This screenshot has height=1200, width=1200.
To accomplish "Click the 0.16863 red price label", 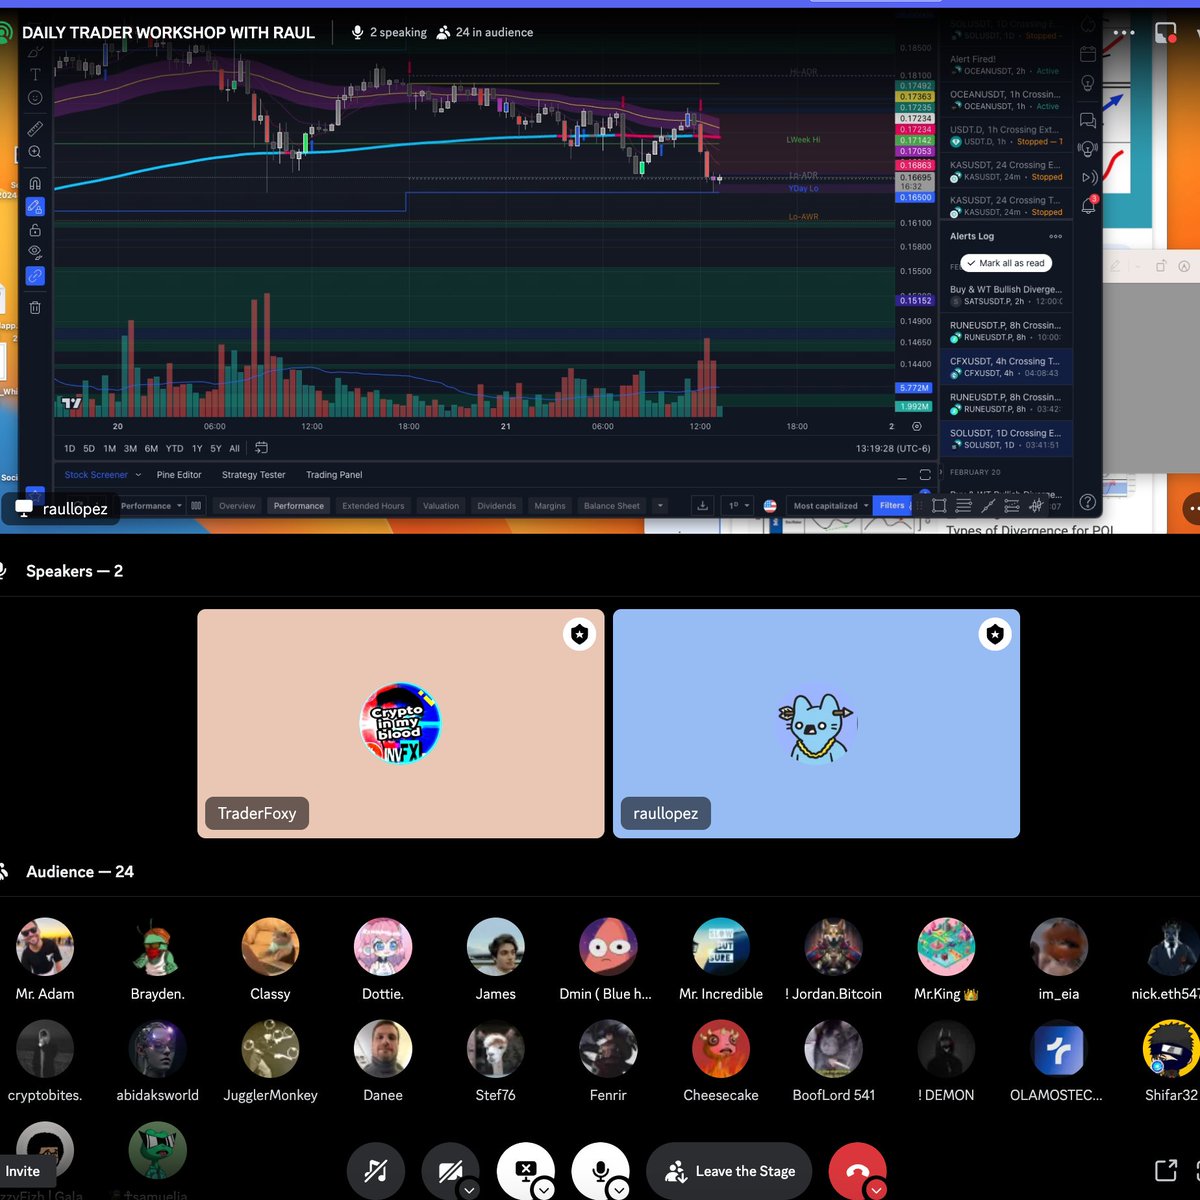I will [915, 165].
